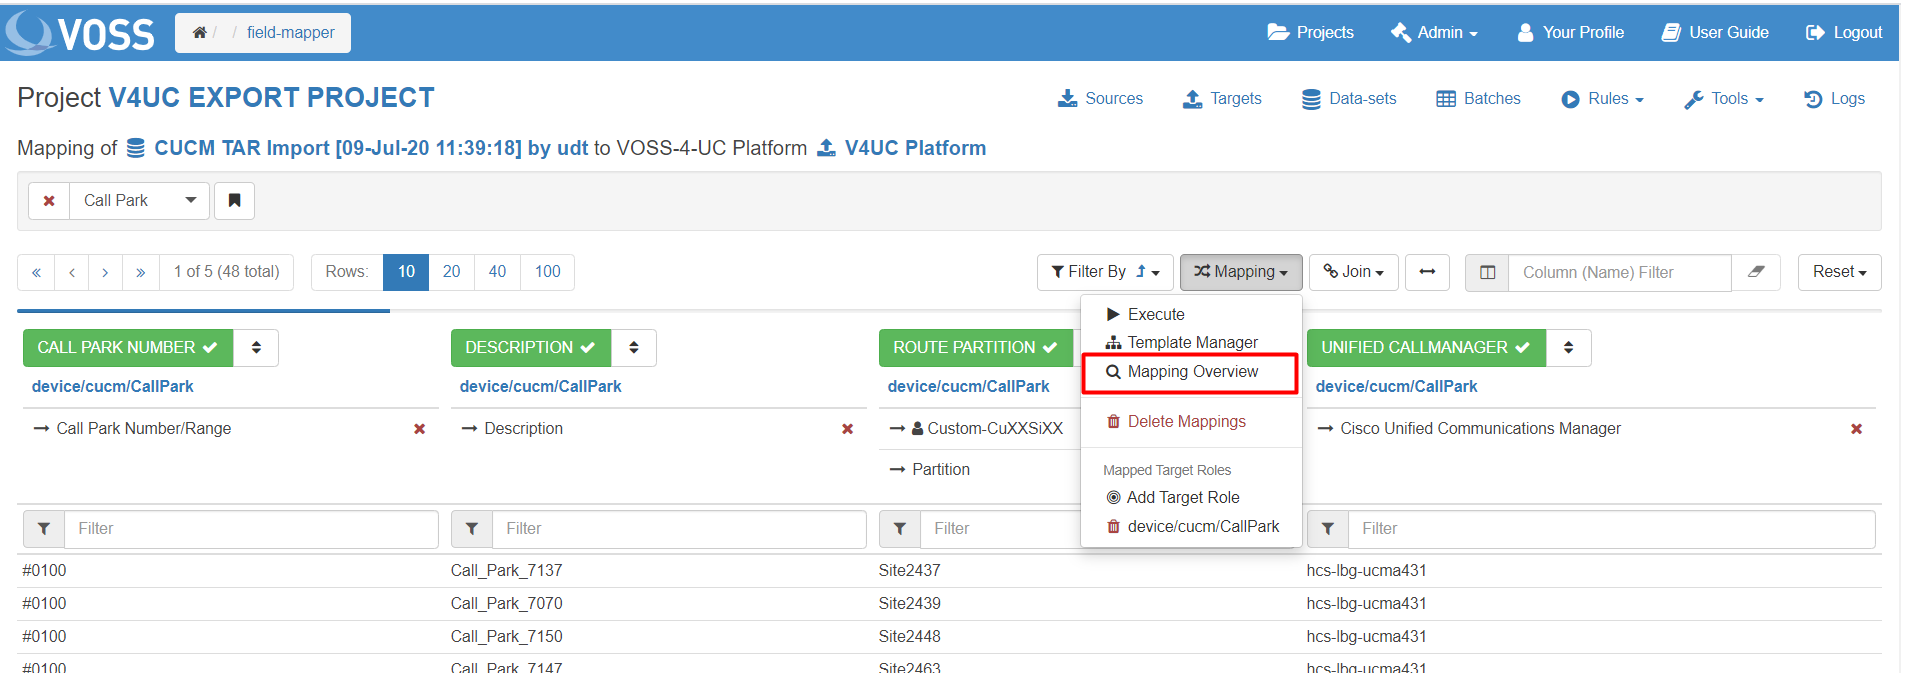The image size is (1907, 673).
Task: Toggle the UNIFIED CALLMANAGER column button
Action: pos(1425,348)
